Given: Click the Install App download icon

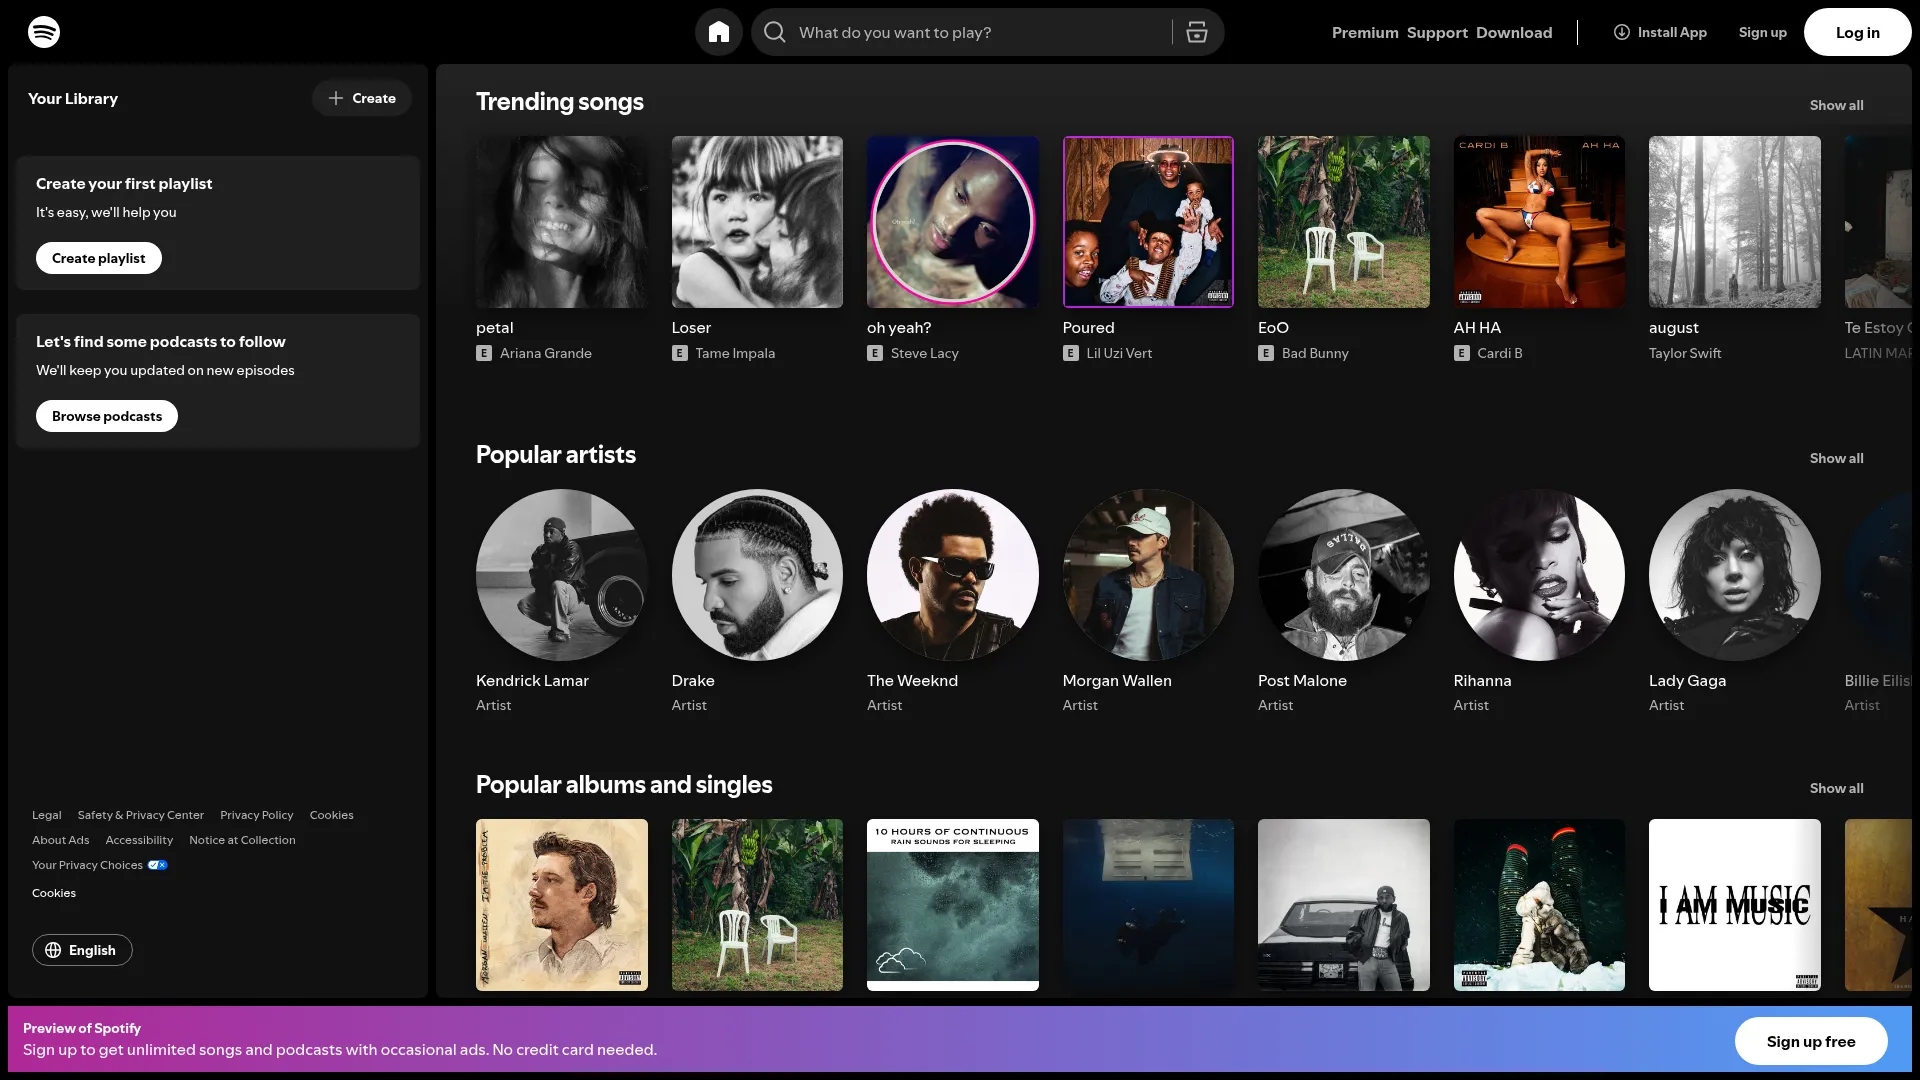Looking at the screenshot, I should click(1622, 32).
